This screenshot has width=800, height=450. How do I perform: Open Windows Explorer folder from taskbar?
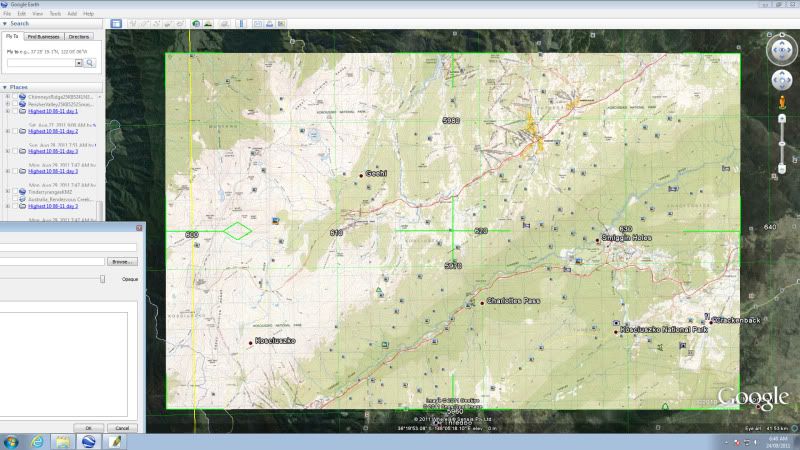63,441
